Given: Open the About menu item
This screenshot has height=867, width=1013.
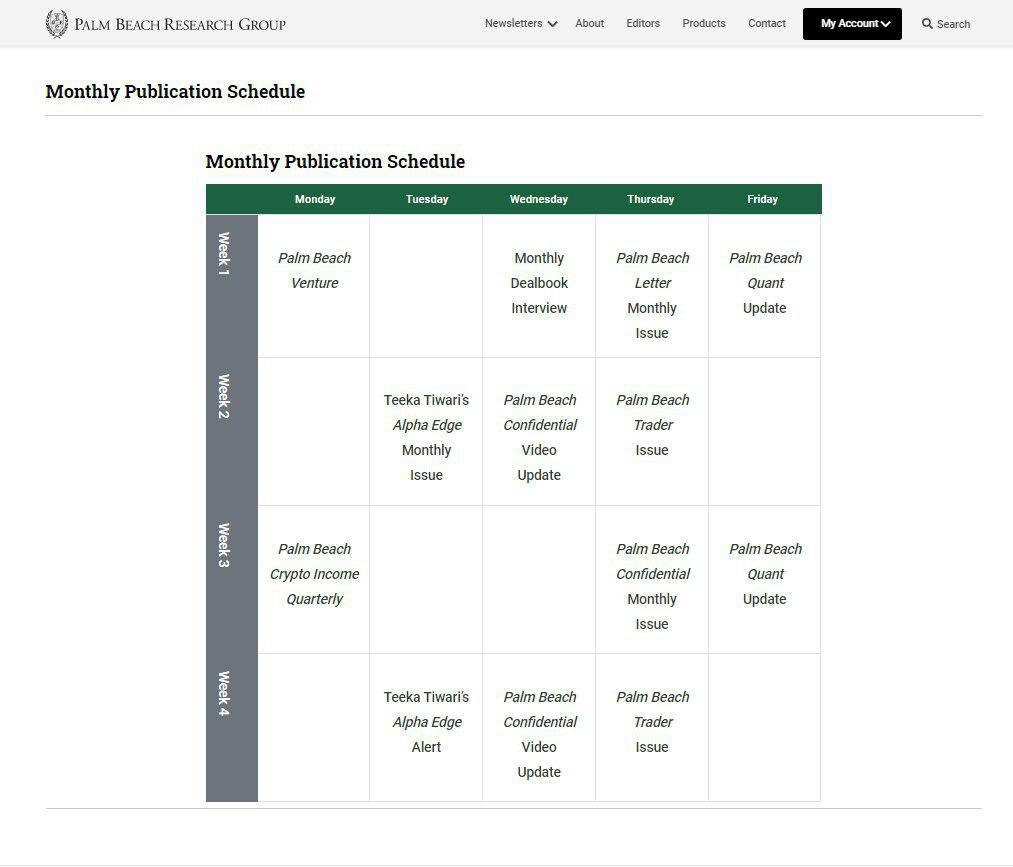Looking at the screenshot, I should click(589, 23).
